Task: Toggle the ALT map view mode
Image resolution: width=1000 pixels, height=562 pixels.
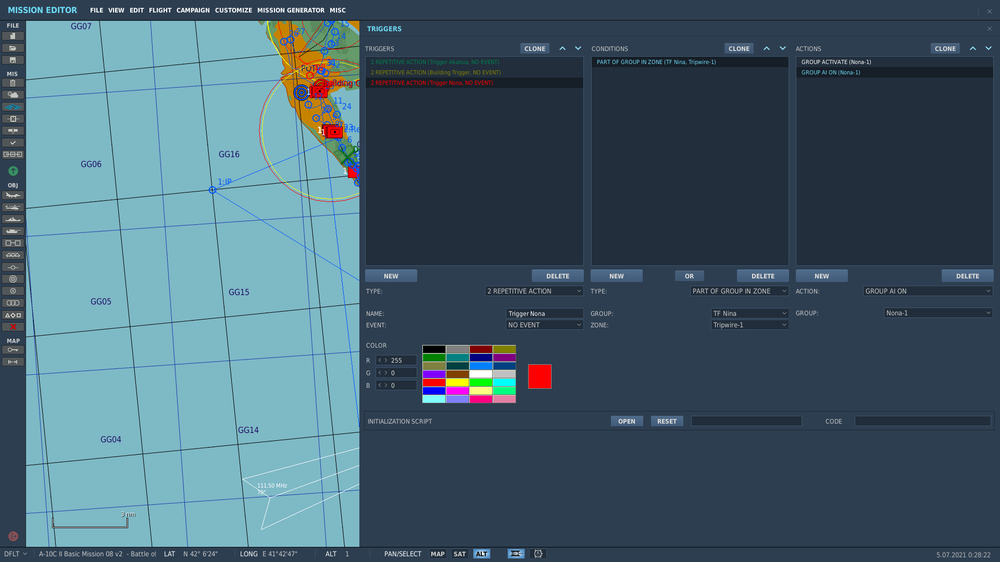Action: tap(482, 553)
